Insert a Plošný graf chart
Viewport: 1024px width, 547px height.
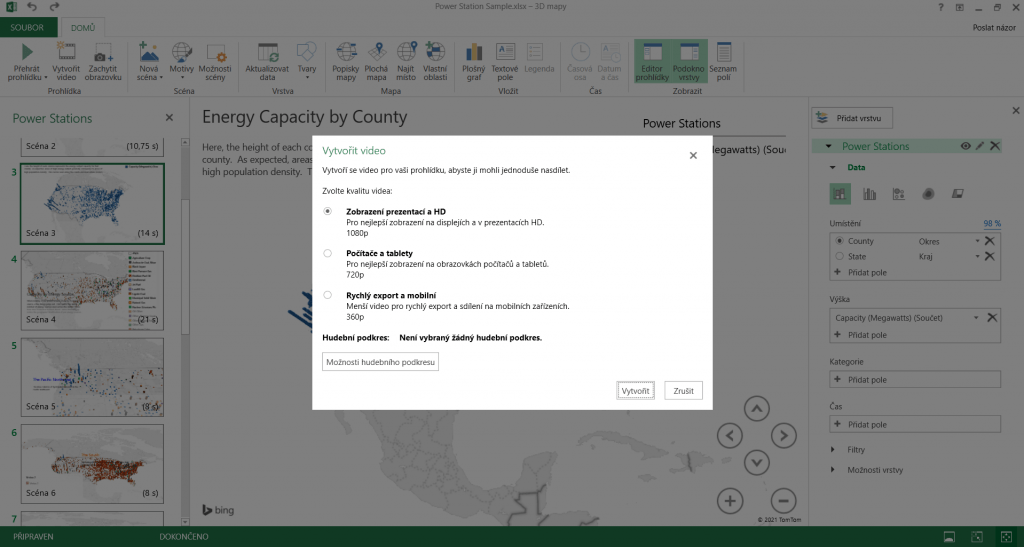tap(473, 53)
